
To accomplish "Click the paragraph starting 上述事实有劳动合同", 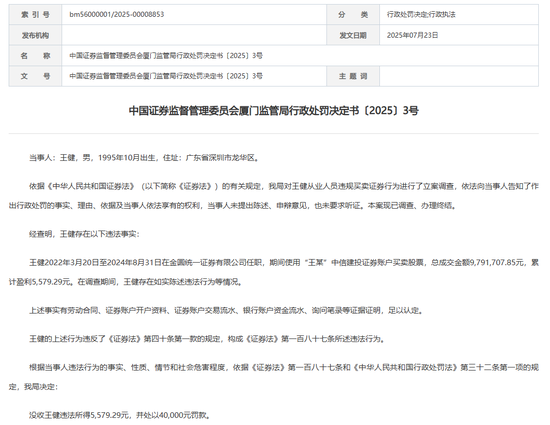I will (x=226, y=310).
